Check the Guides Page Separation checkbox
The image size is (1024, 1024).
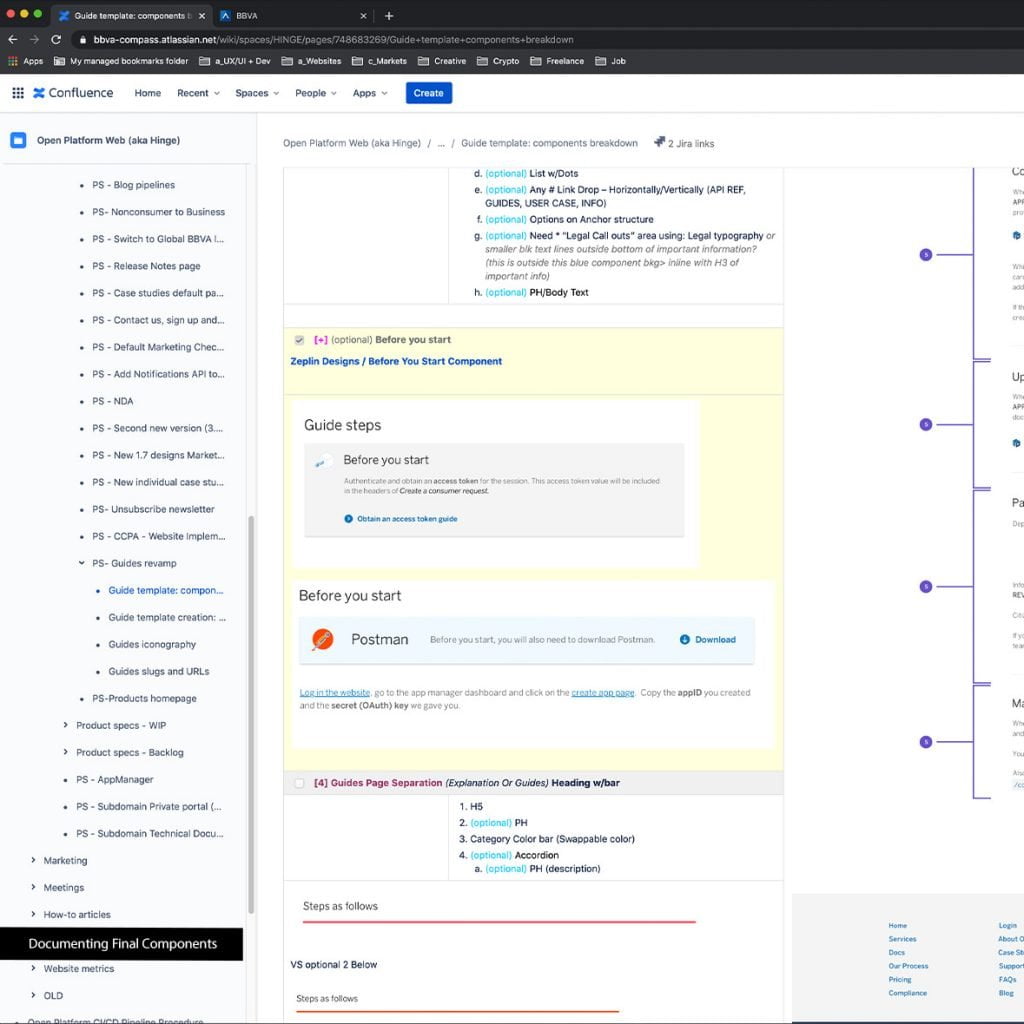coord(299,783)
